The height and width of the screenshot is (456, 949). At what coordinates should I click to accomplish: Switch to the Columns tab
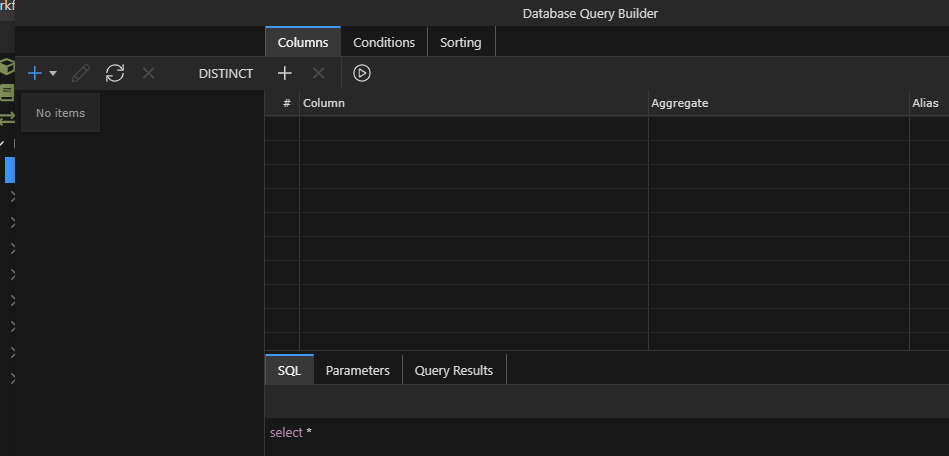coord(303,42)
